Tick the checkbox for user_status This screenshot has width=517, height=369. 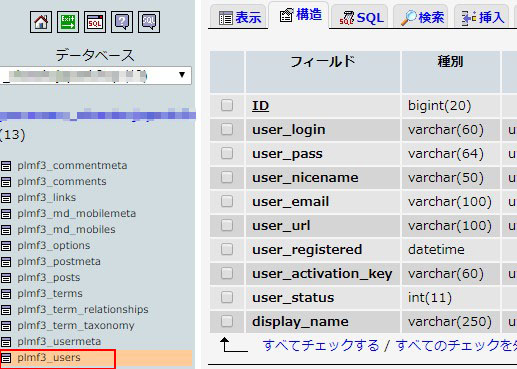(x=227, y=297)
